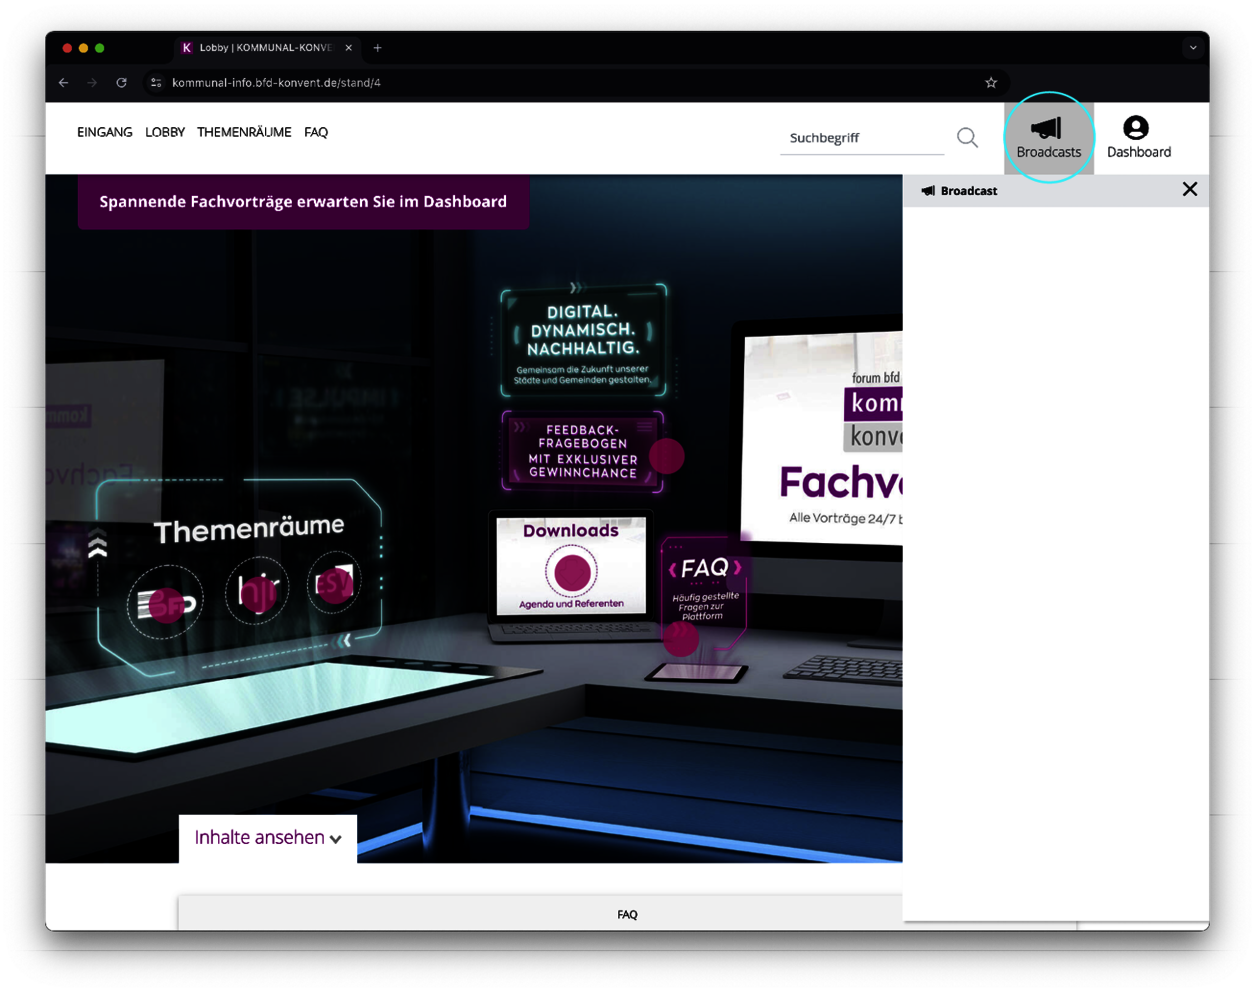Open the browser tab list chevron

click(1193, 48)
